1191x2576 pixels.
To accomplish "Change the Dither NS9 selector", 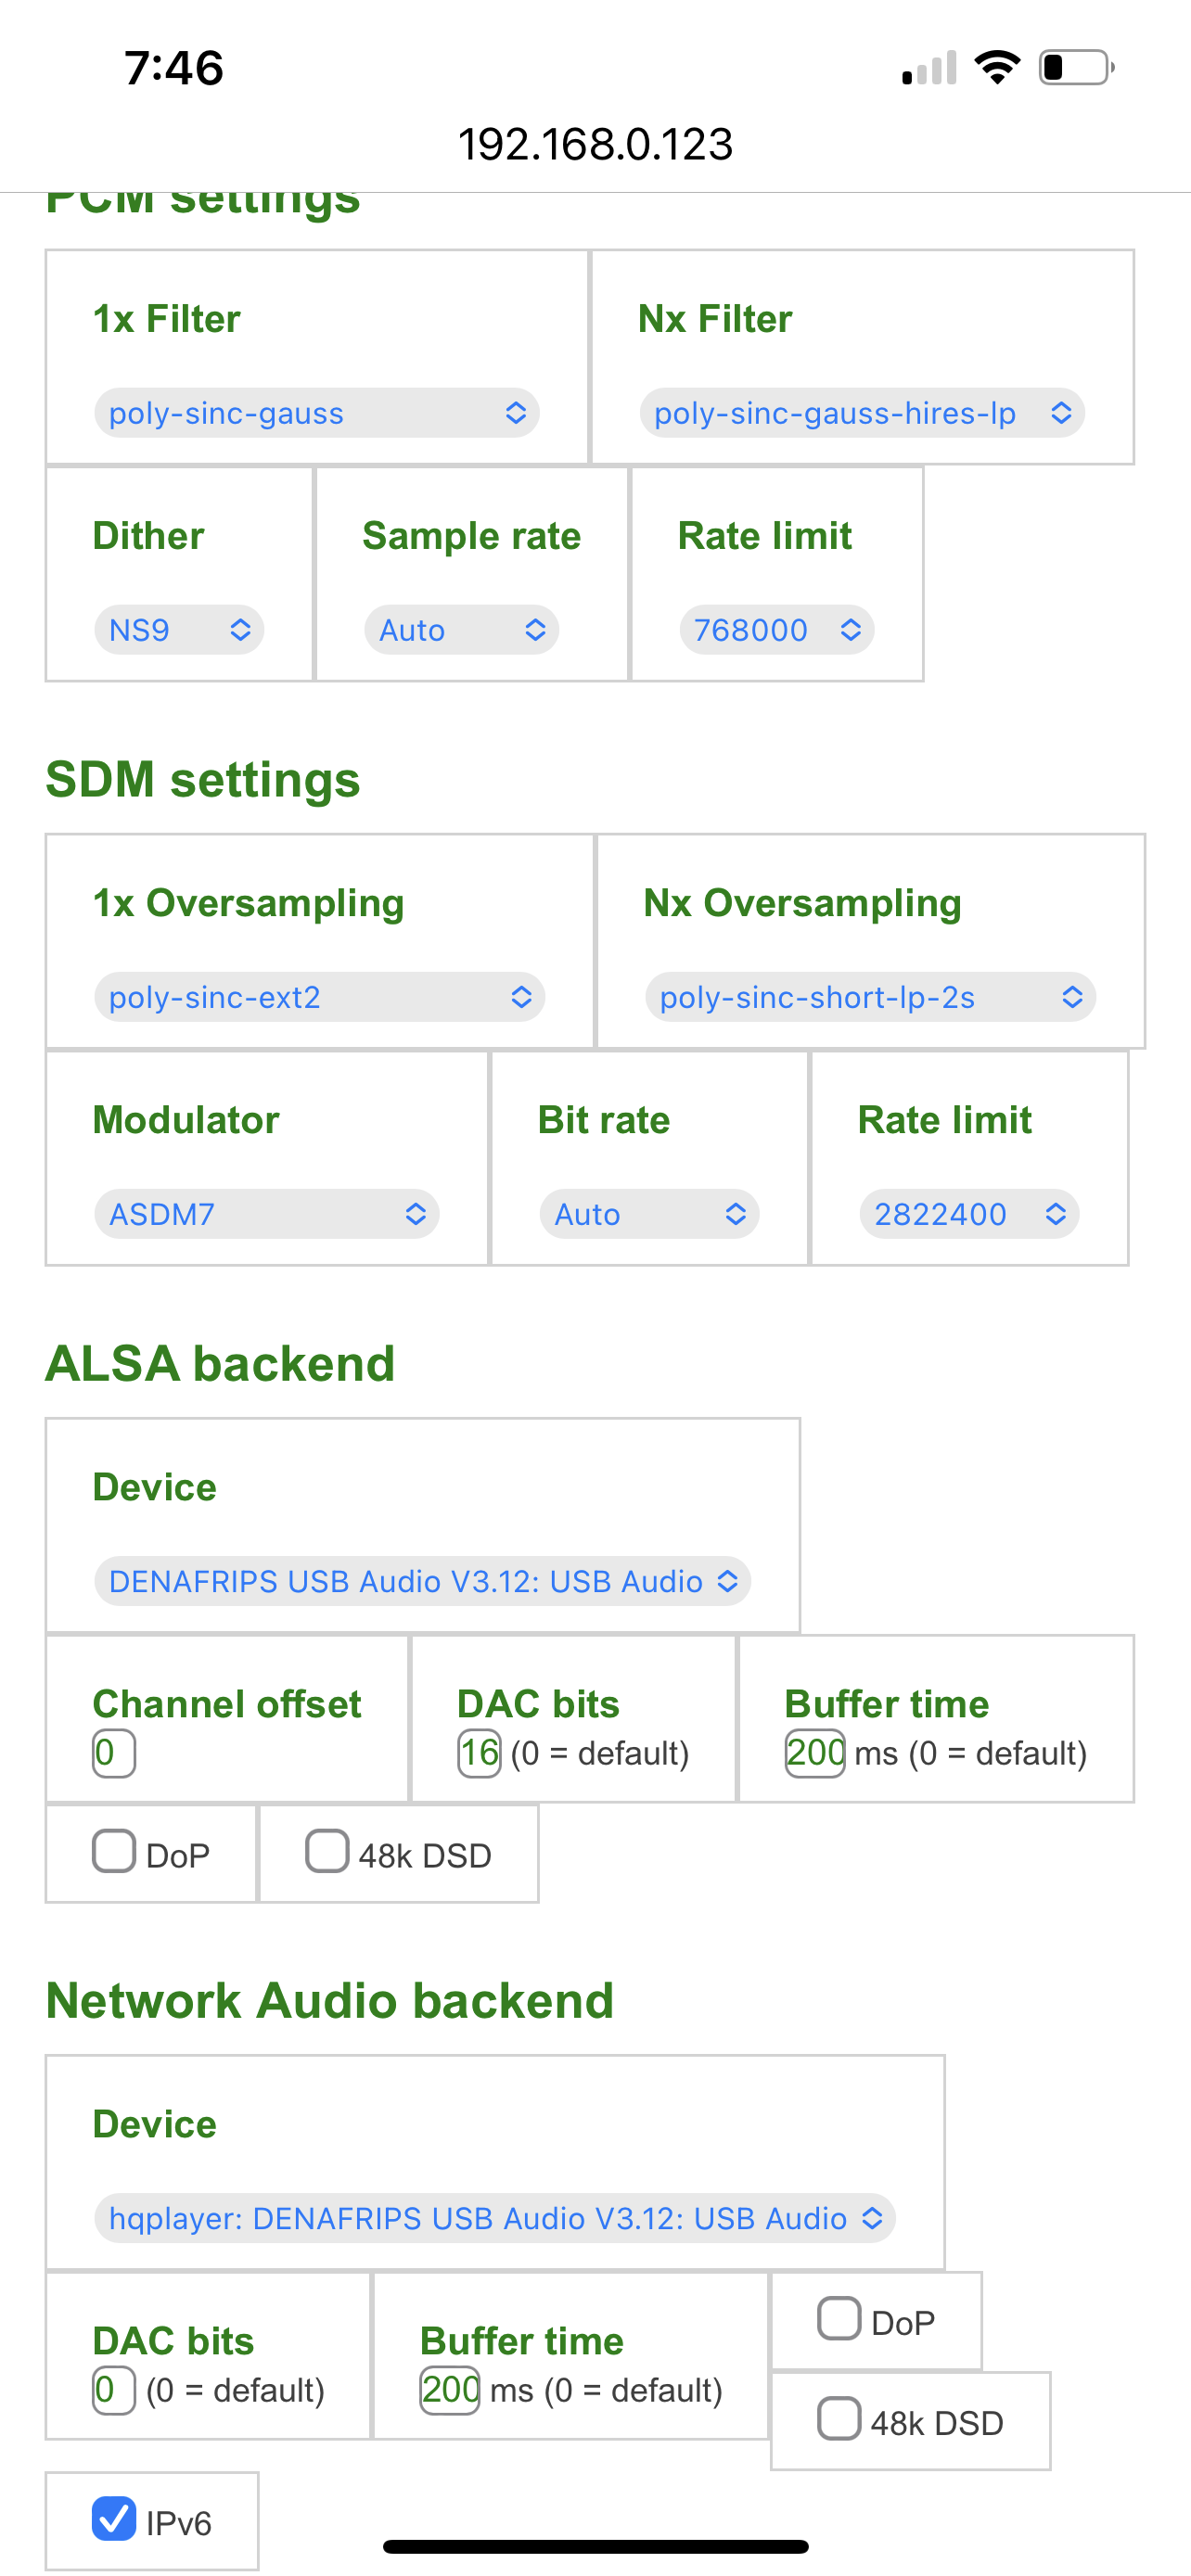I will click(x=179, y=630).
